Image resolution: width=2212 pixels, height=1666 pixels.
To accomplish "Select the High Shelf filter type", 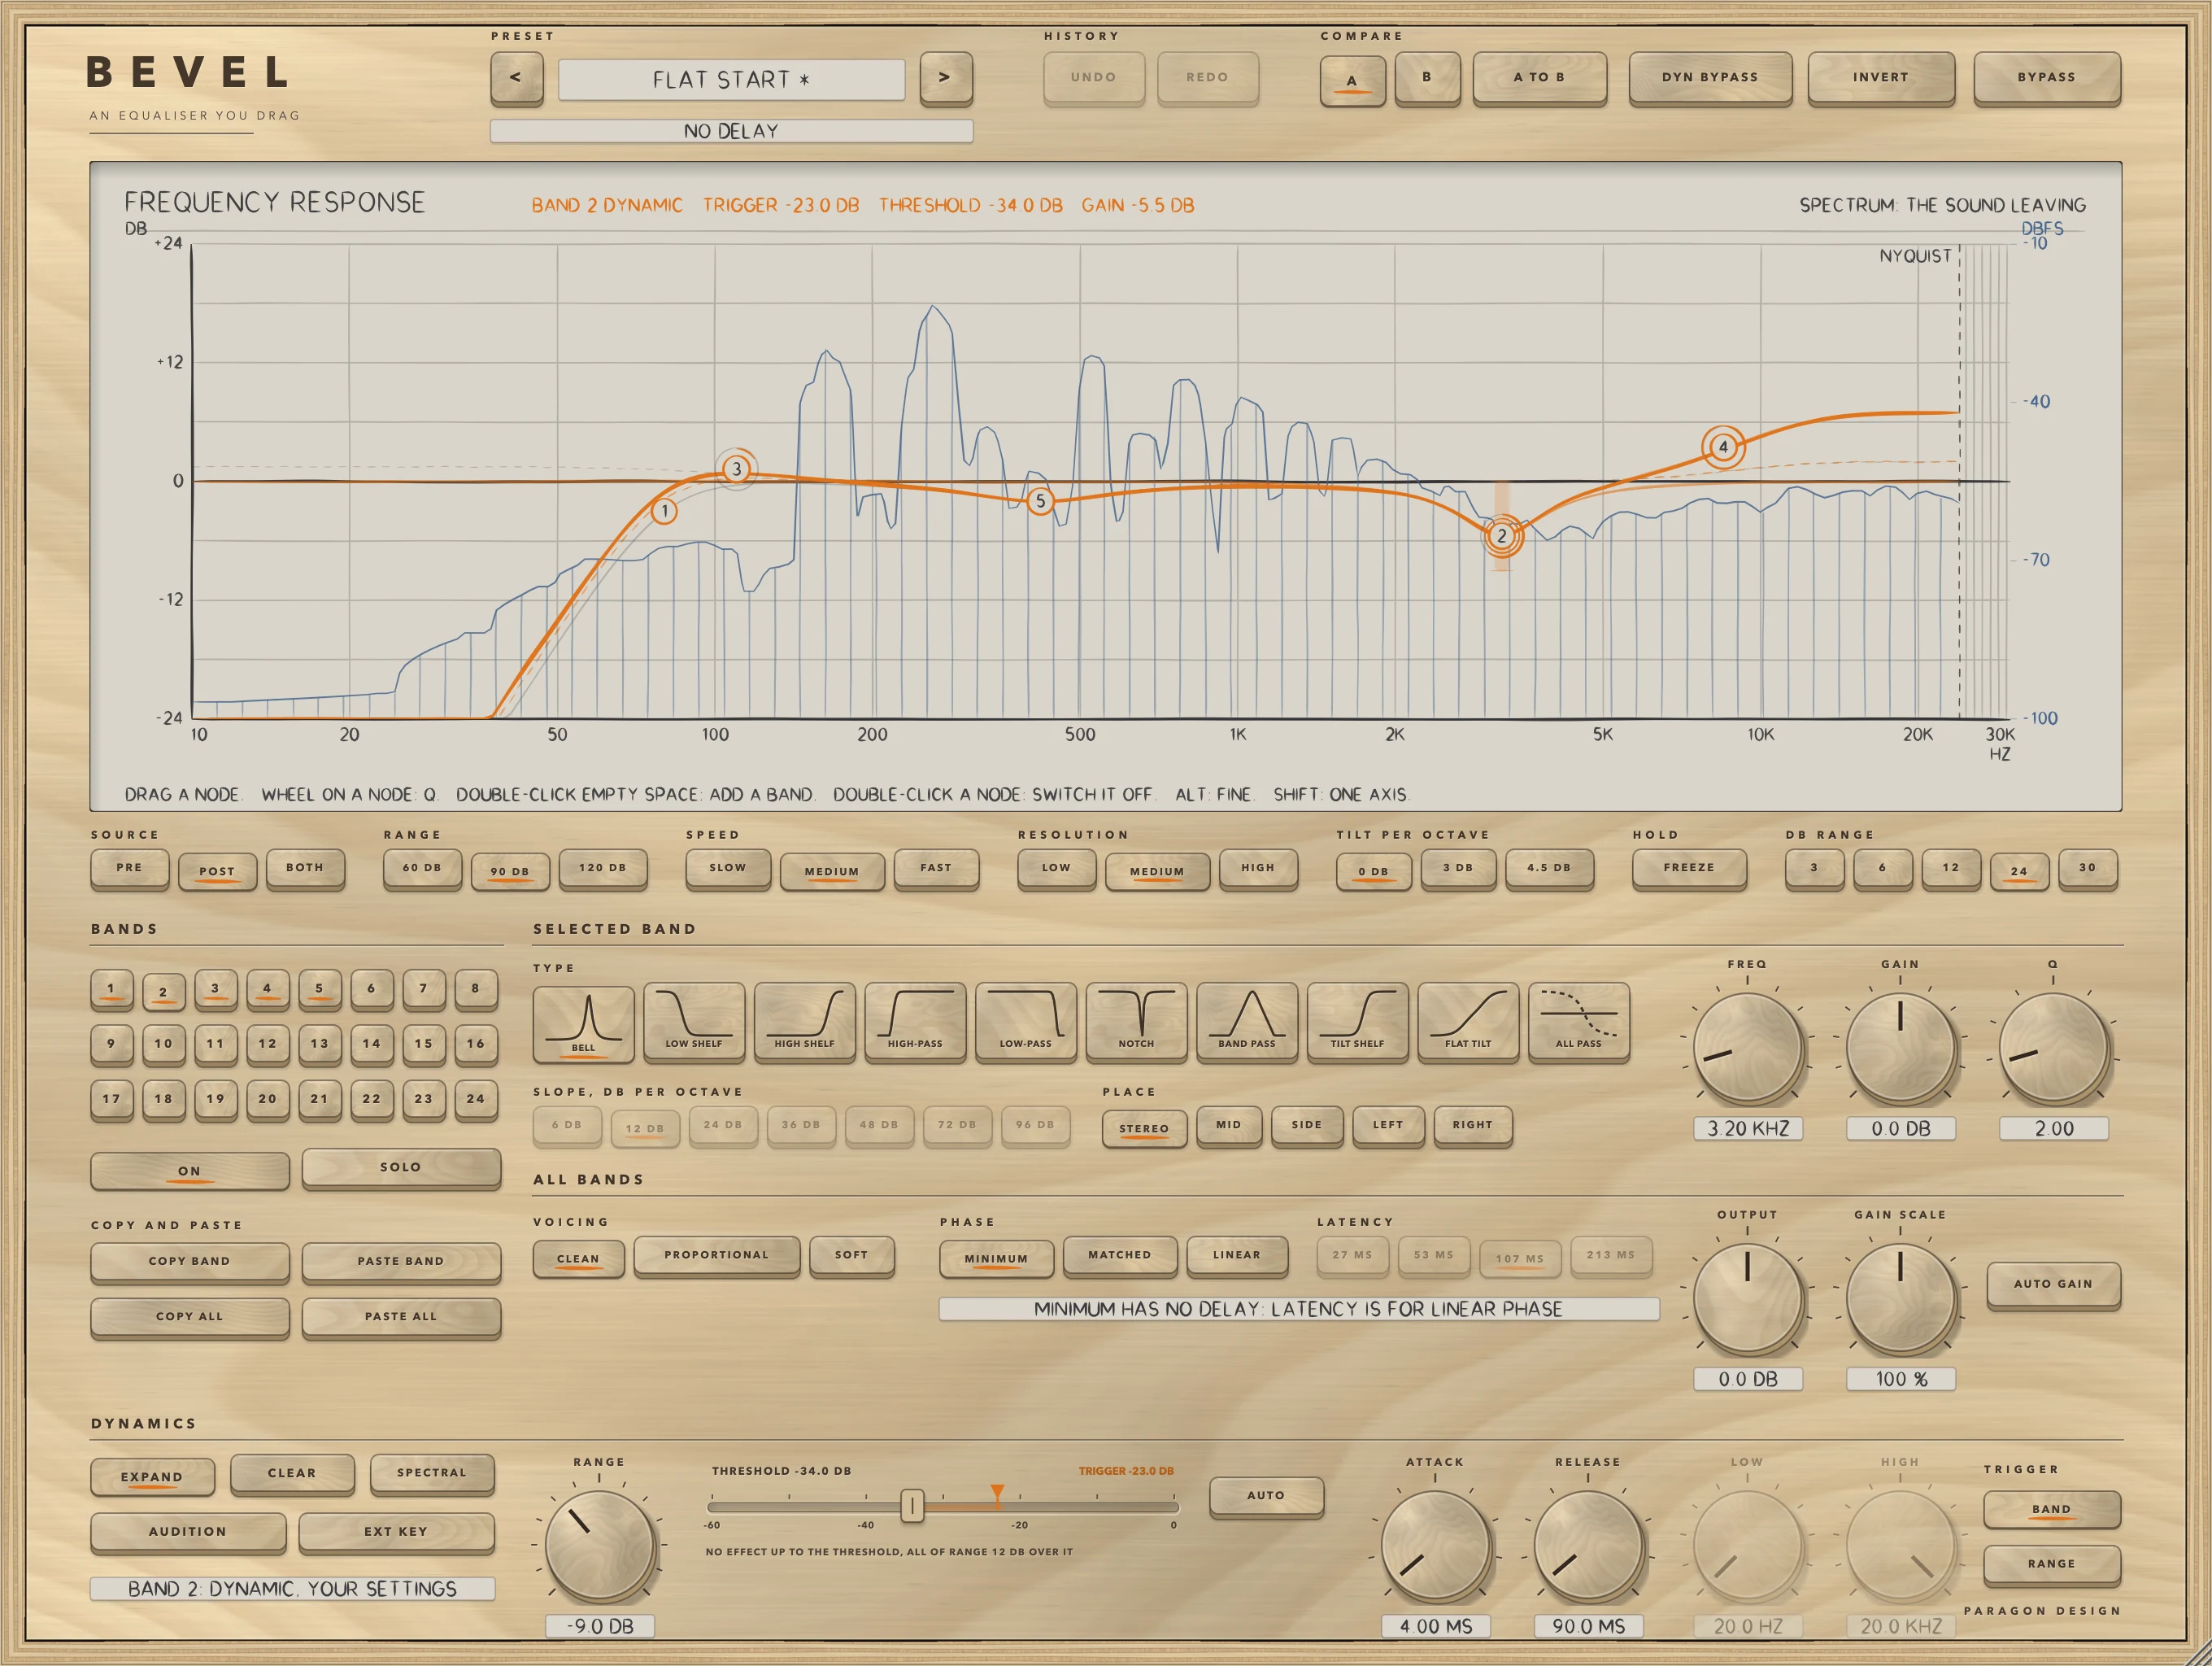I will tap(804, 1021).
